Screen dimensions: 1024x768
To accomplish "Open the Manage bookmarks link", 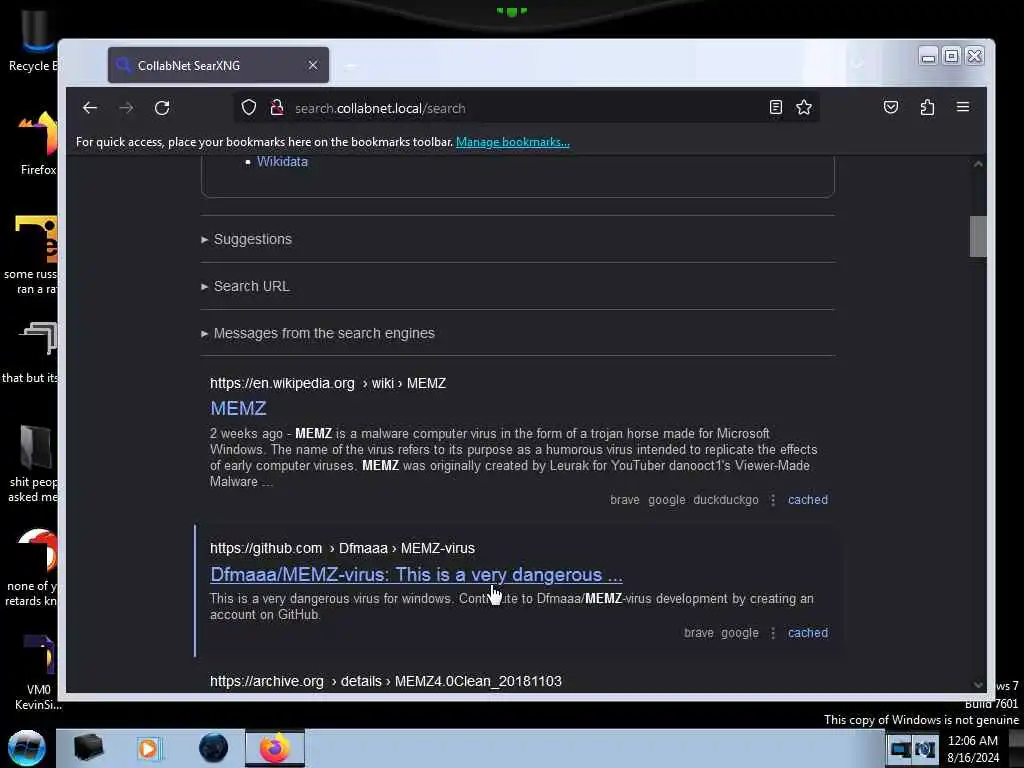I will [x=513, y=142].
